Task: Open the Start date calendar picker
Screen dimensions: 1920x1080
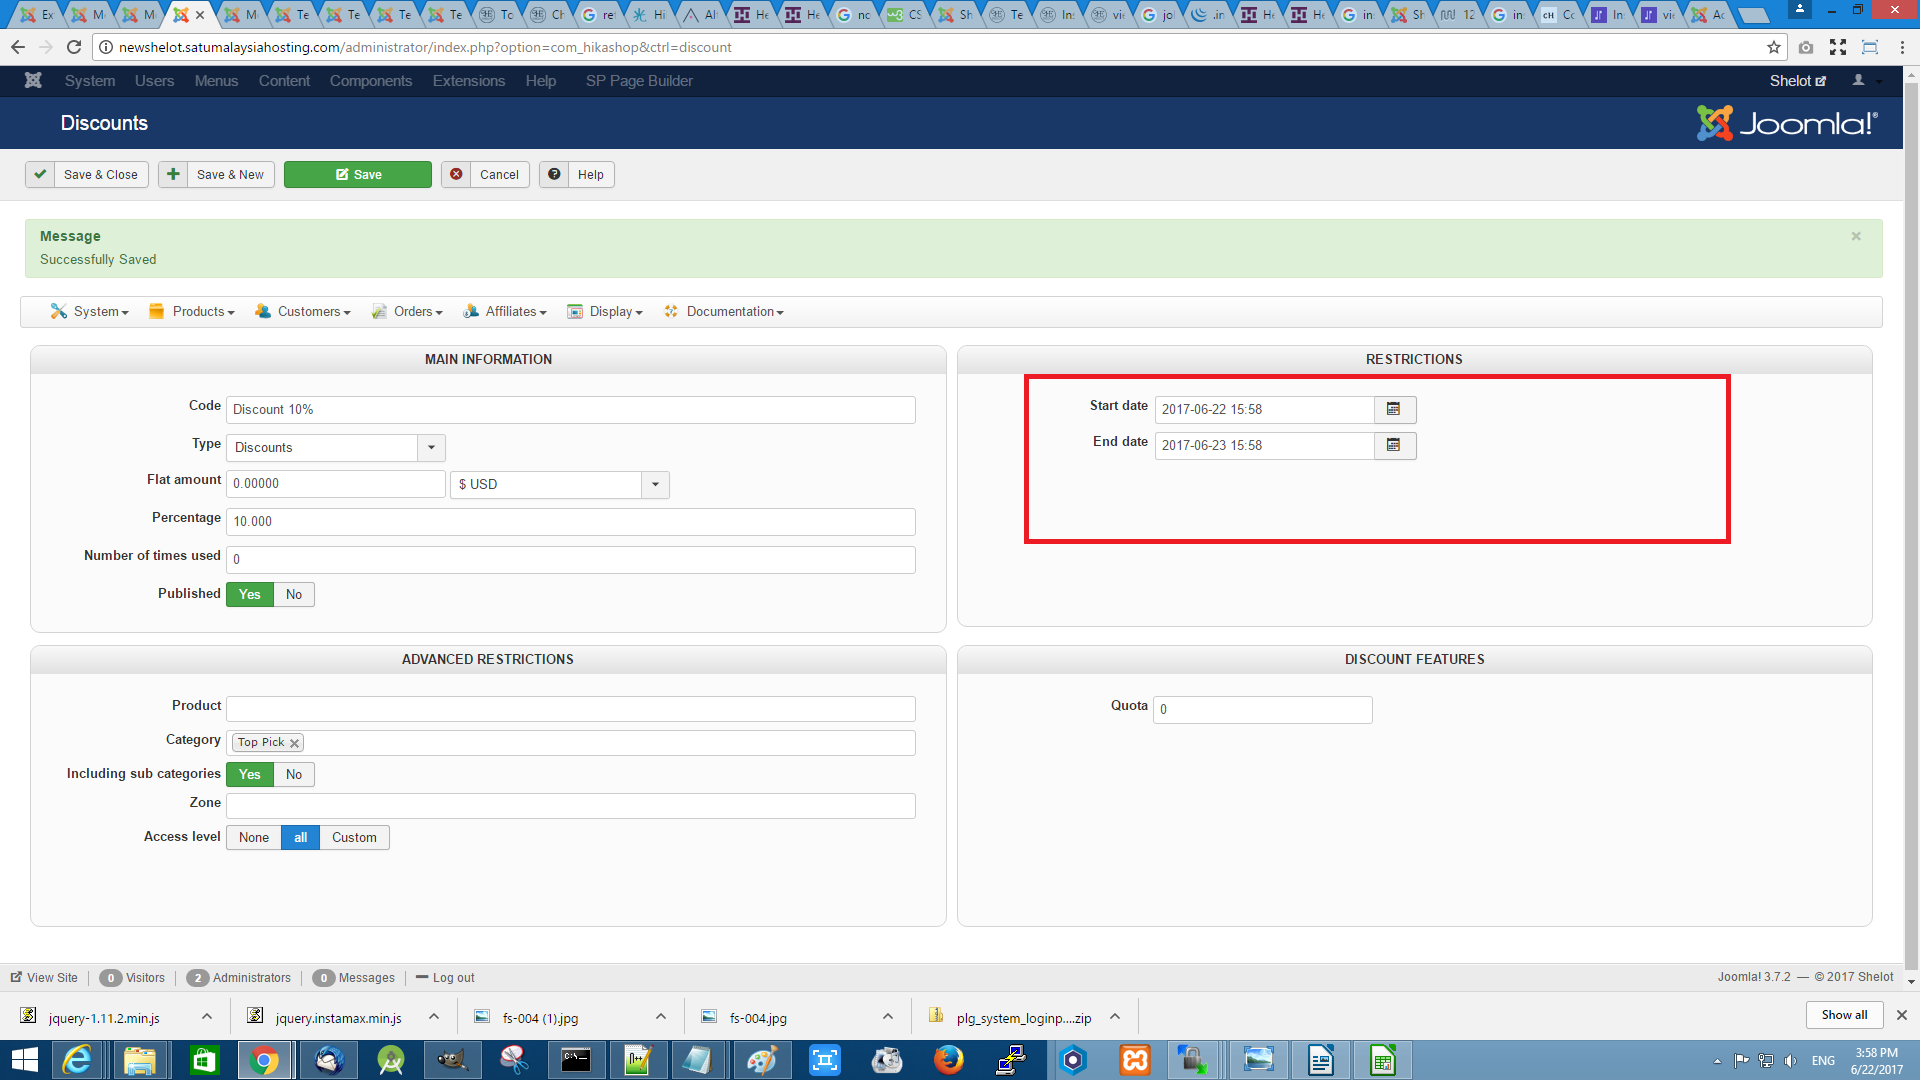Action: click(x=1394, y=409)
